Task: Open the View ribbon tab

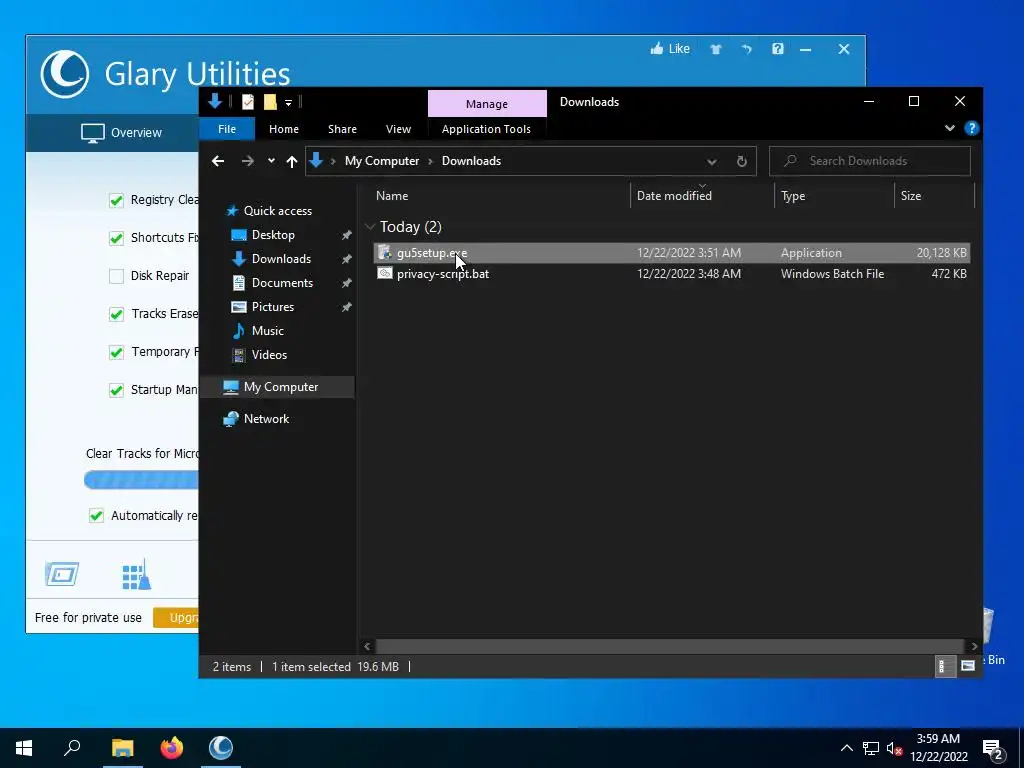Action: tap(398, 129)
